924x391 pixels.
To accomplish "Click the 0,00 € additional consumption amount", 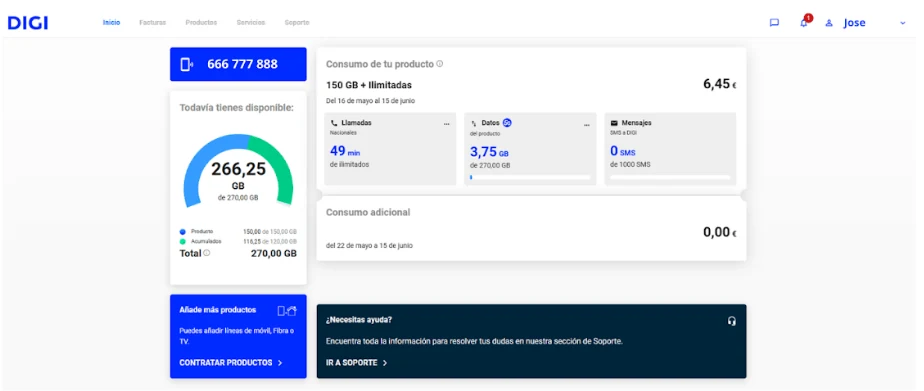I will (720, 232).
